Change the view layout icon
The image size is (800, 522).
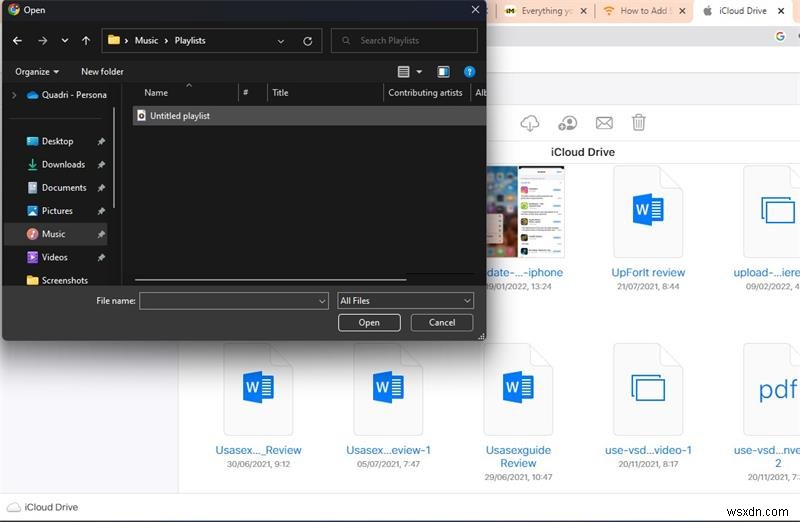point(404,72)
